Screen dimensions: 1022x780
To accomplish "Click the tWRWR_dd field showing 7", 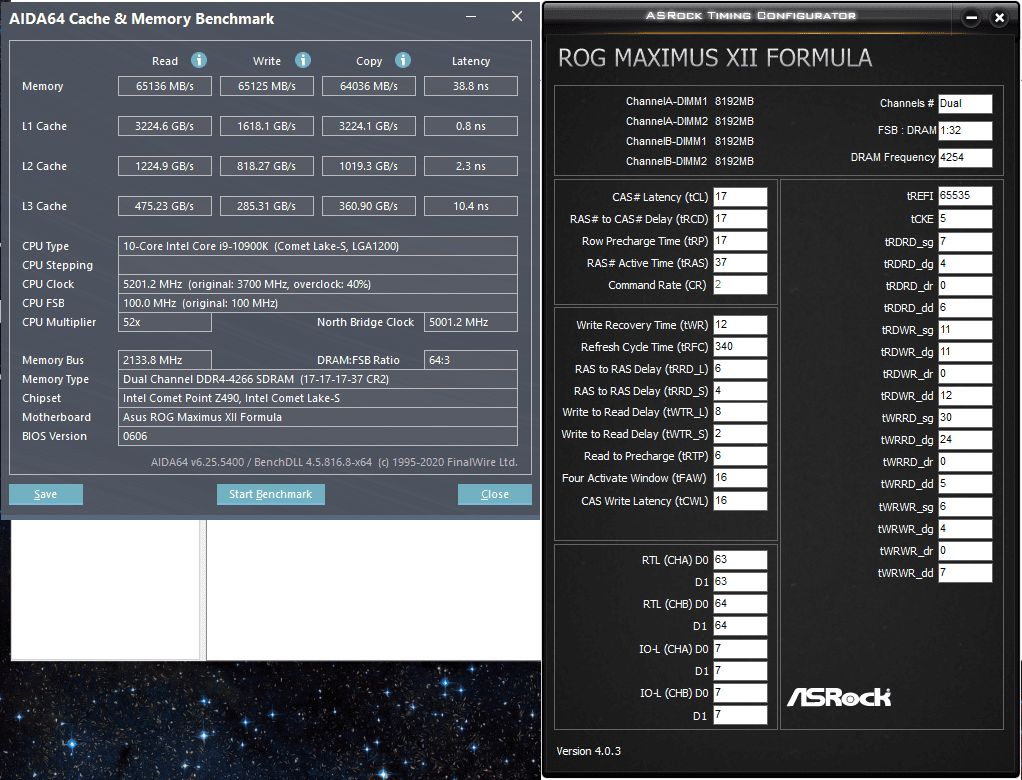I will click(965, 573).
